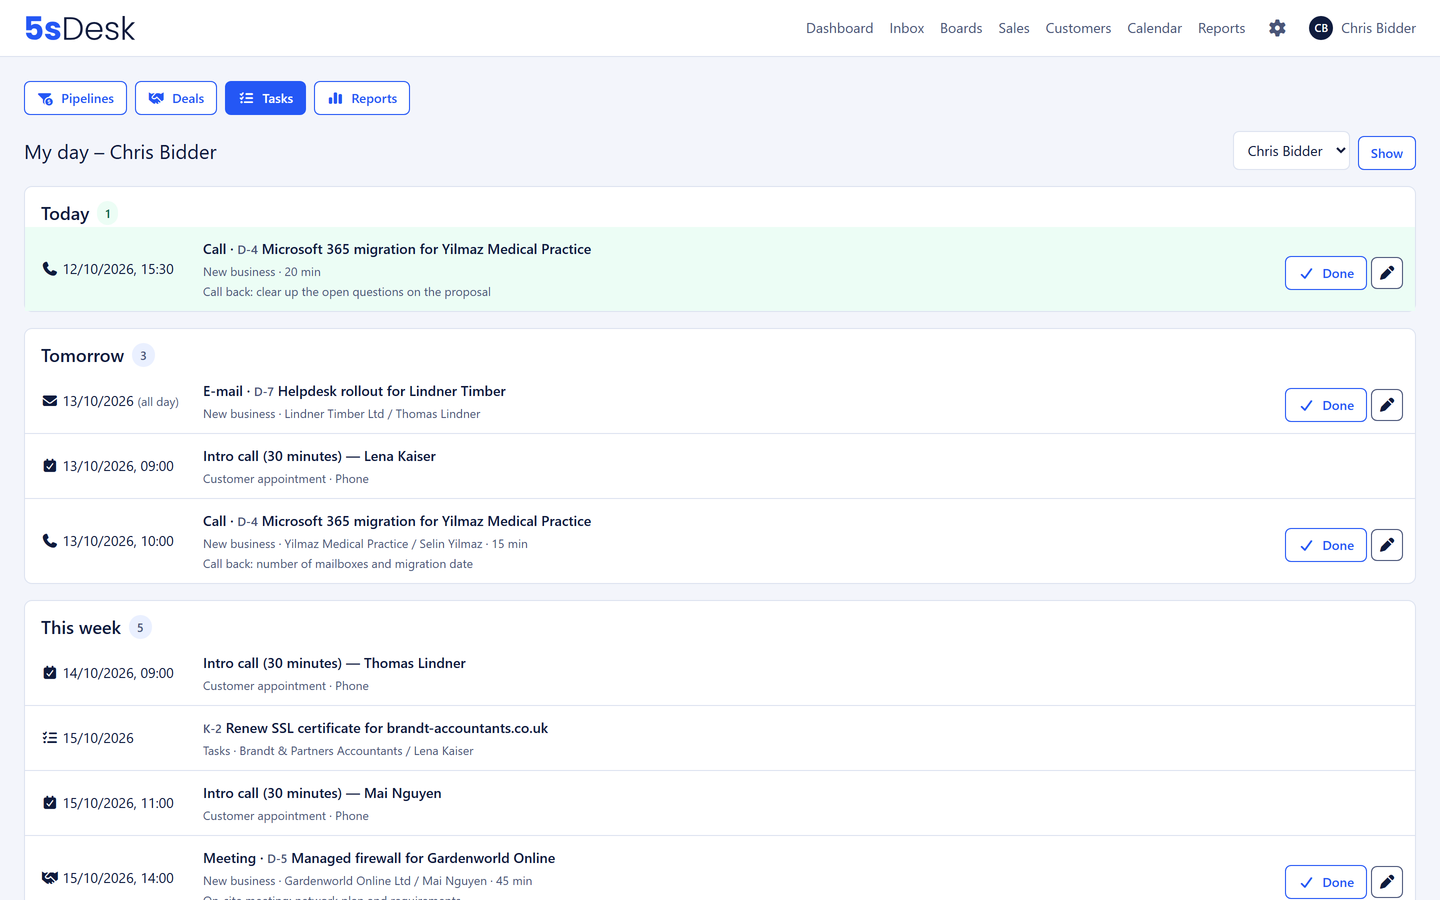Click phone icon beside 12/10/2026, 15:30

click(49, 269)
